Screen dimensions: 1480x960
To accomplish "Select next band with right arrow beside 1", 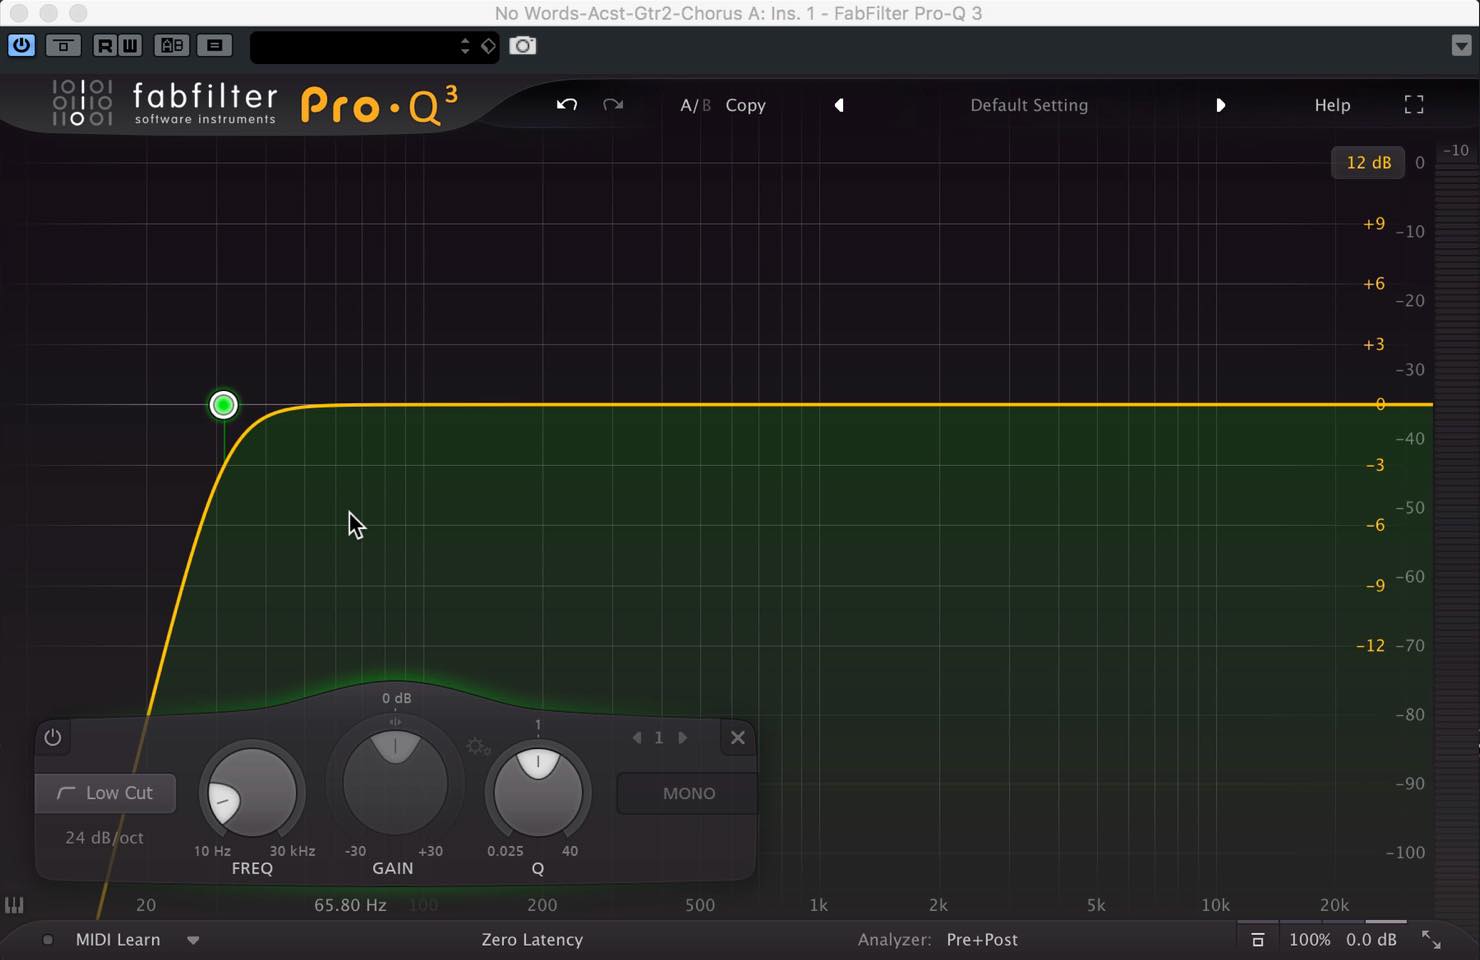I will (683, 738).
